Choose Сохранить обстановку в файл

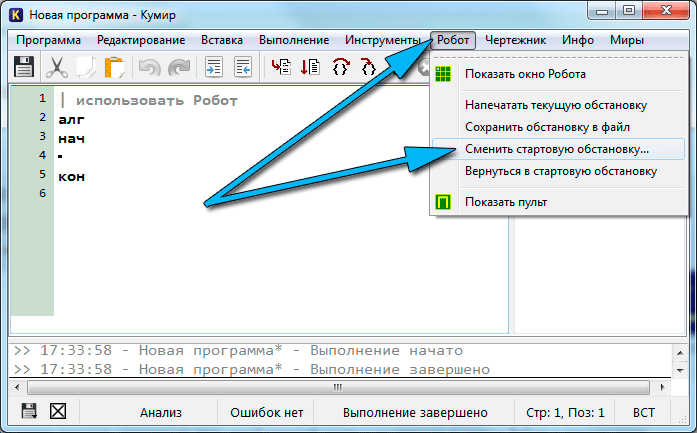[x=558, y=127]
